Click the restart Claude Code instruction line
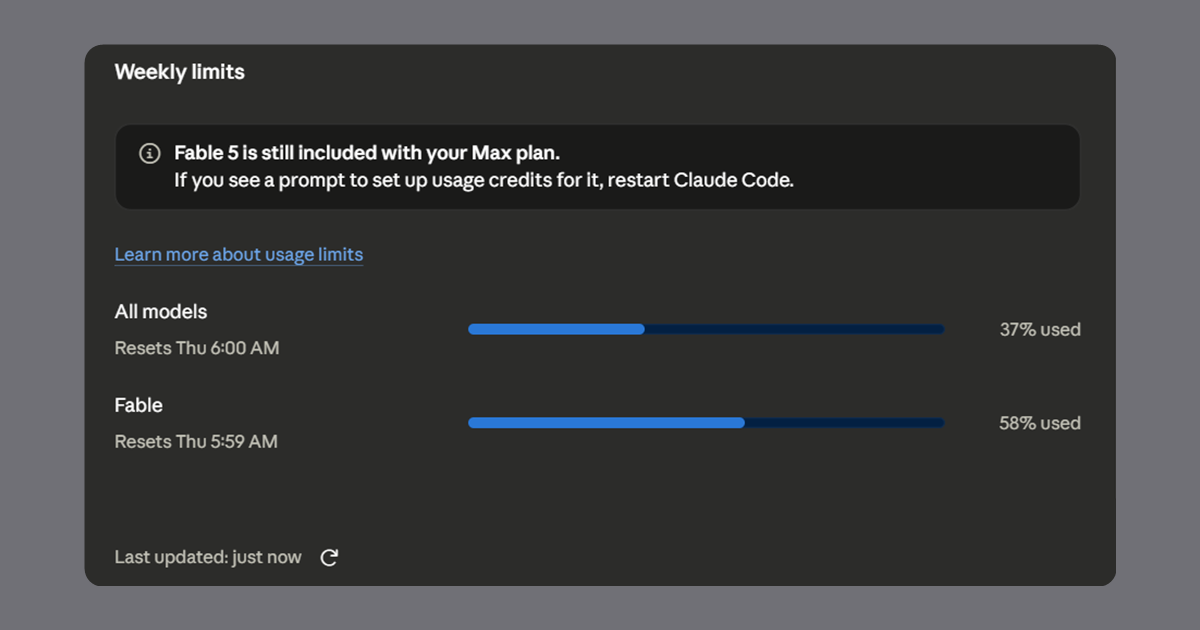The image size is (1200, 630). 484,182
